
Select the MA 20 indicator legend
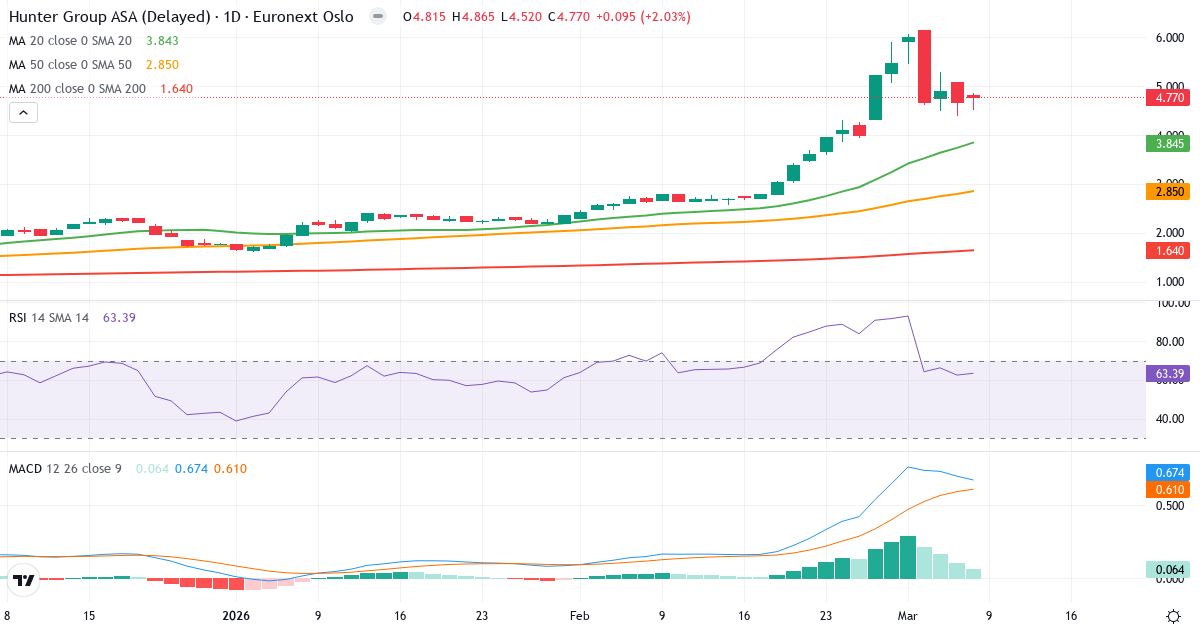point(70,41)
